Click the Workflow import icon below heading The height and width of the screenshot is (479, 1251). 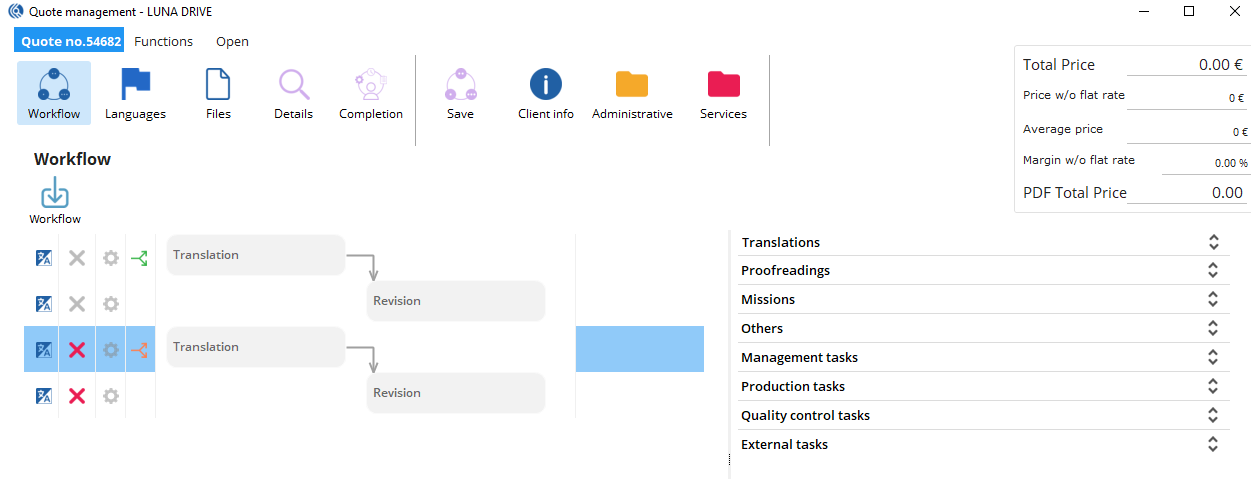55,194
